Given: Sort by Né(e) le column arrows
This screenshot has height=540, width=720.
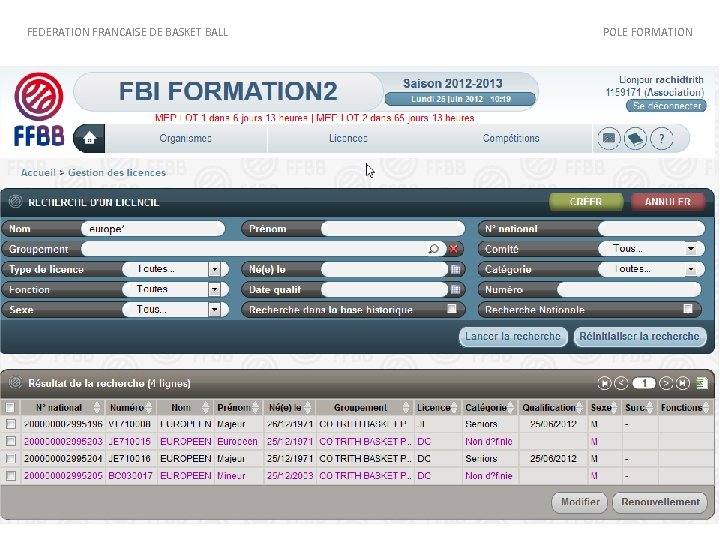Looking at the screenshot, I should [308, 407].
